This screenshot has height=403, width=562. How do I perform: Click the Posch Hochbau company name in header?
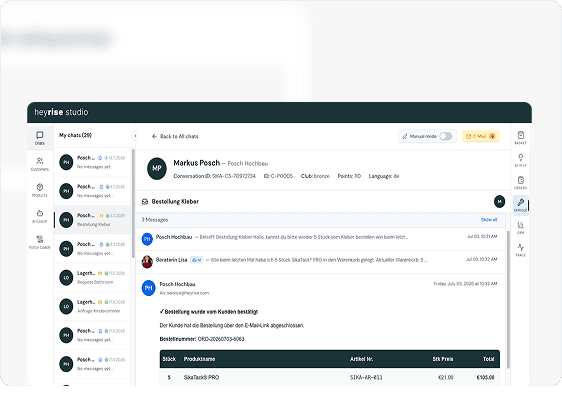(x=248, y=163)
